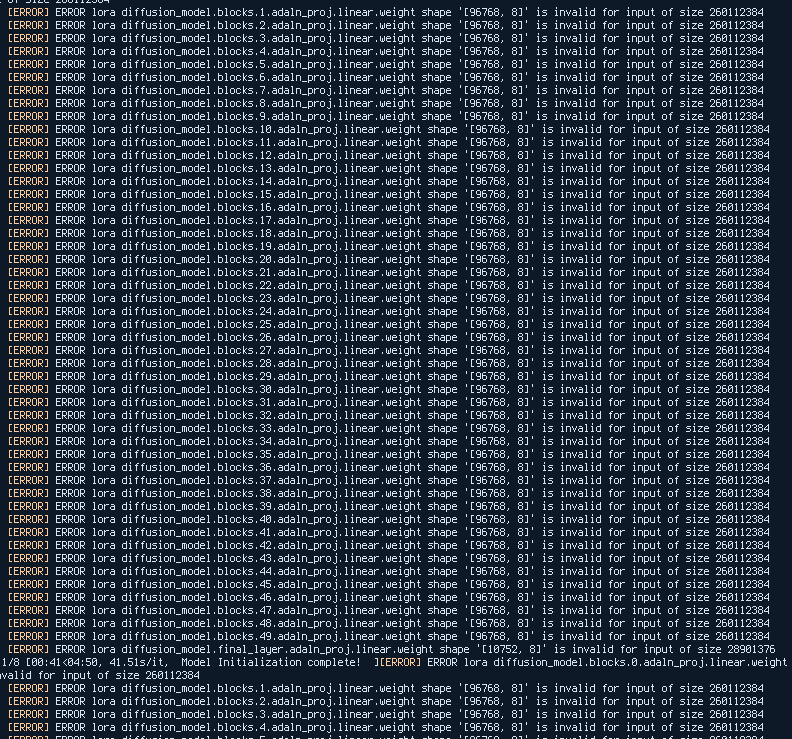Click the blocks.10.adaln_proj.linear.weight error line
The image size is (792, 739).
tap(388, 129)
